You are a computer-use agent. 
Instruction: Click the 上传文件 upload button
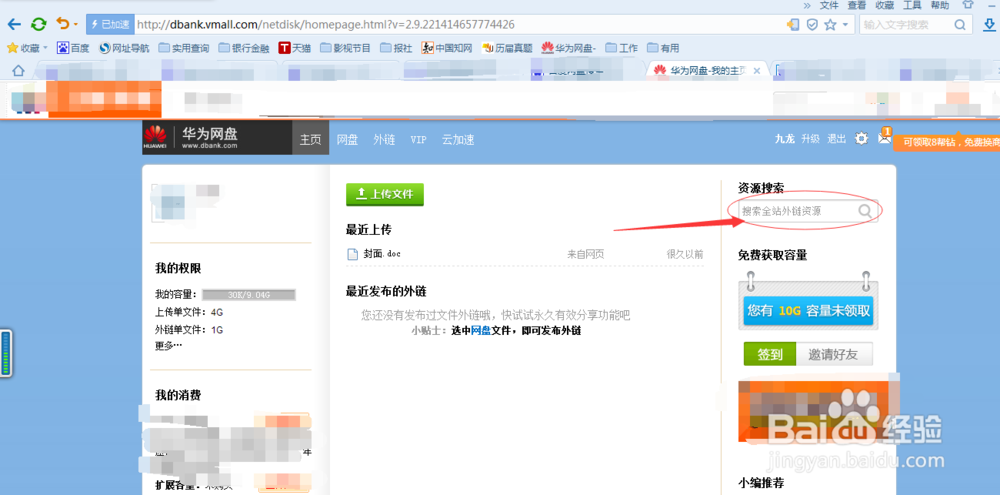(x=385, y=195)
